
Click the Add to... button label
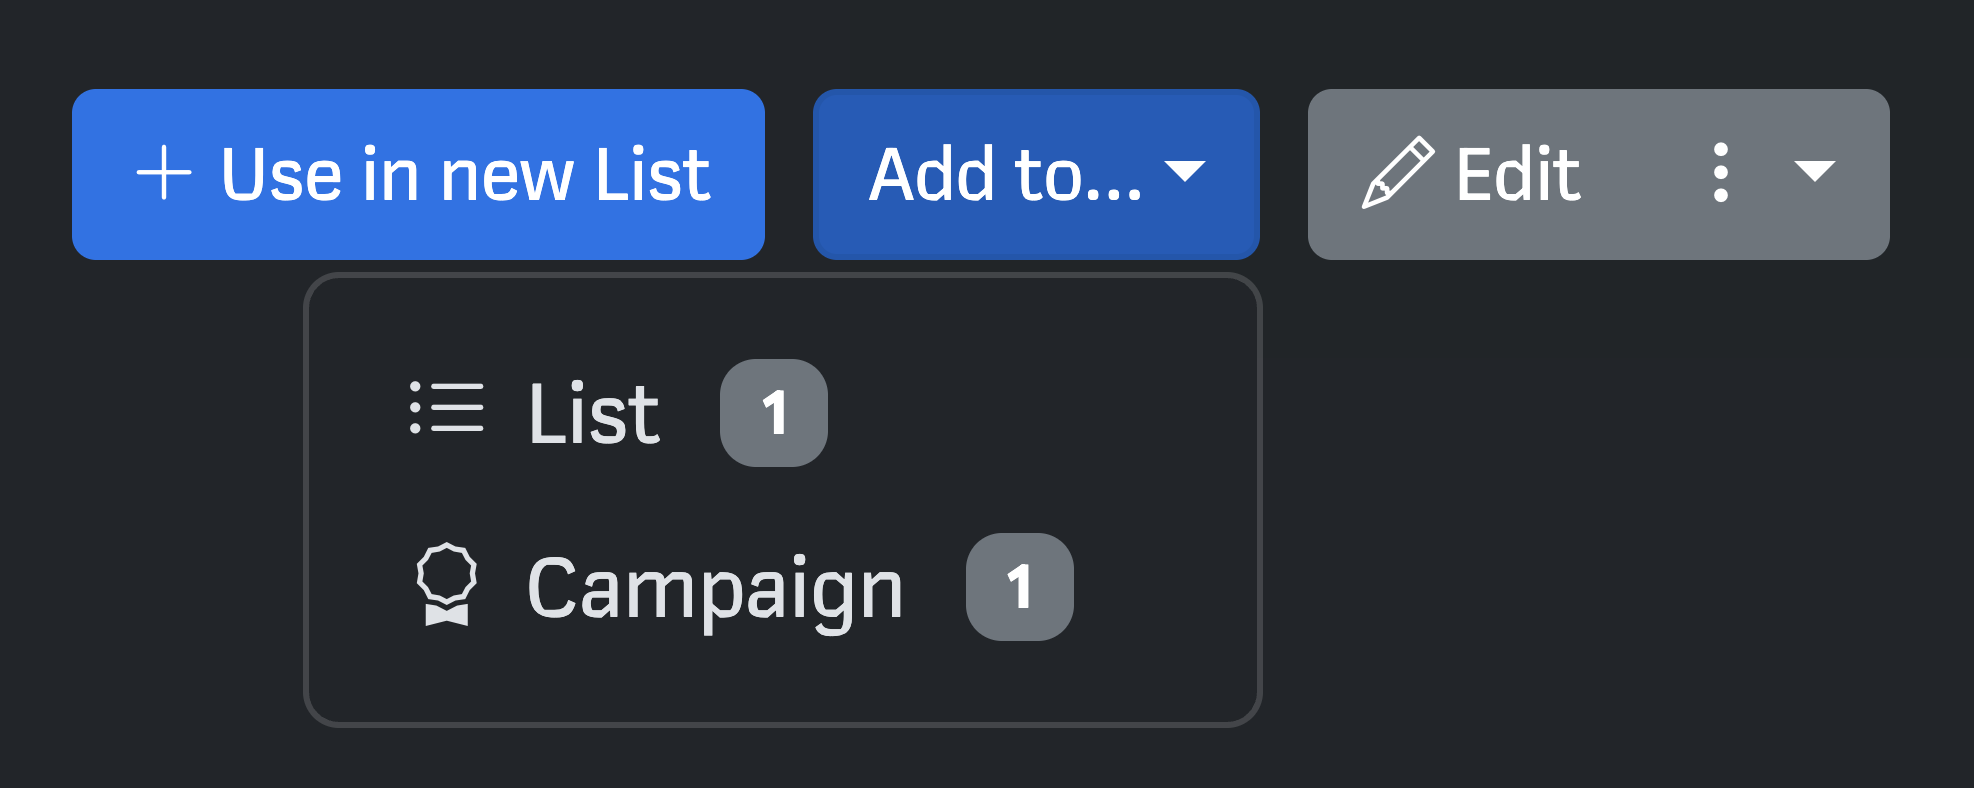[1004, 175]
